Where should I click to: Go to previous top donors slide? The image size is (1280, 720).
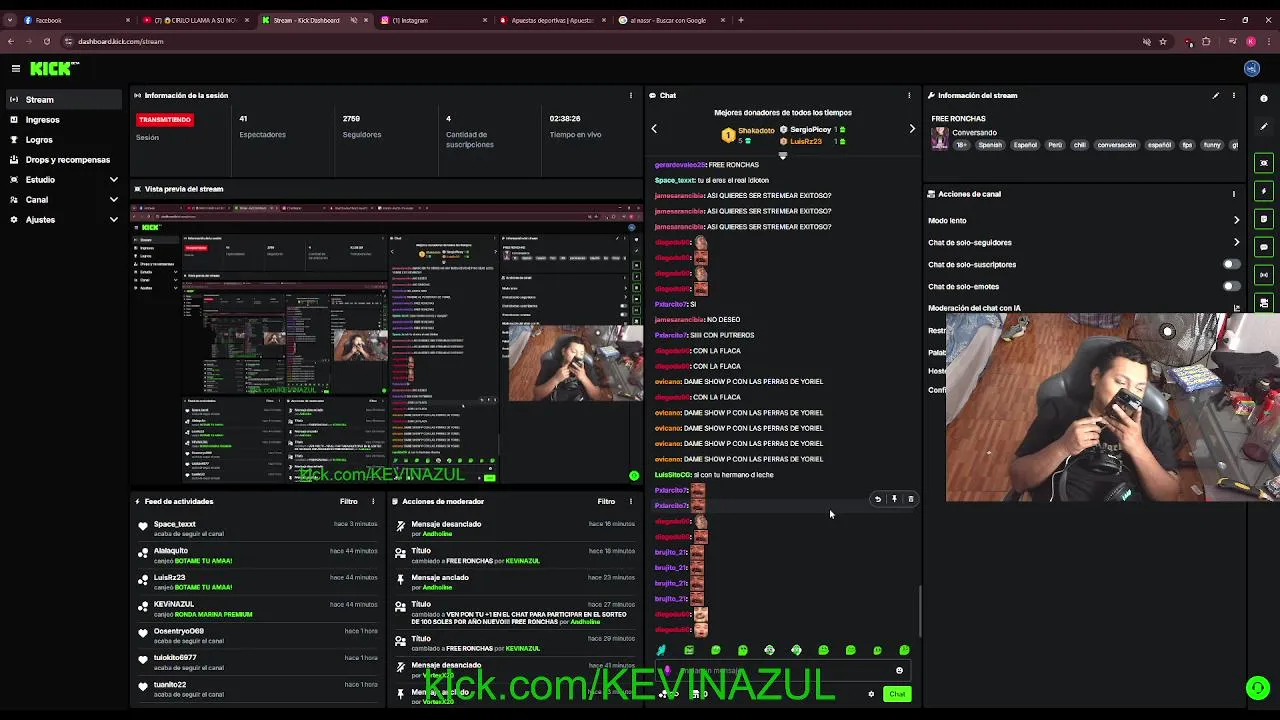(x=654, y=129)
